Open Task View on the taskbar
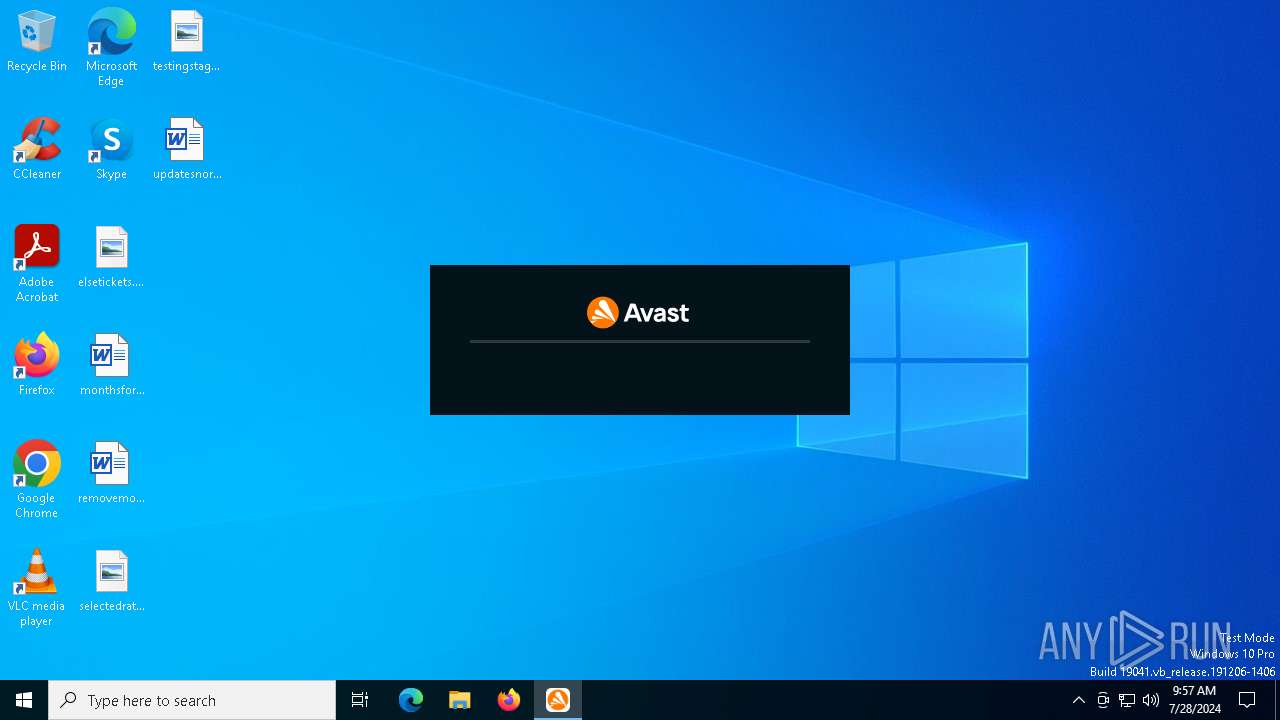This screenshot has width=1280, height=720. [360, 700]
